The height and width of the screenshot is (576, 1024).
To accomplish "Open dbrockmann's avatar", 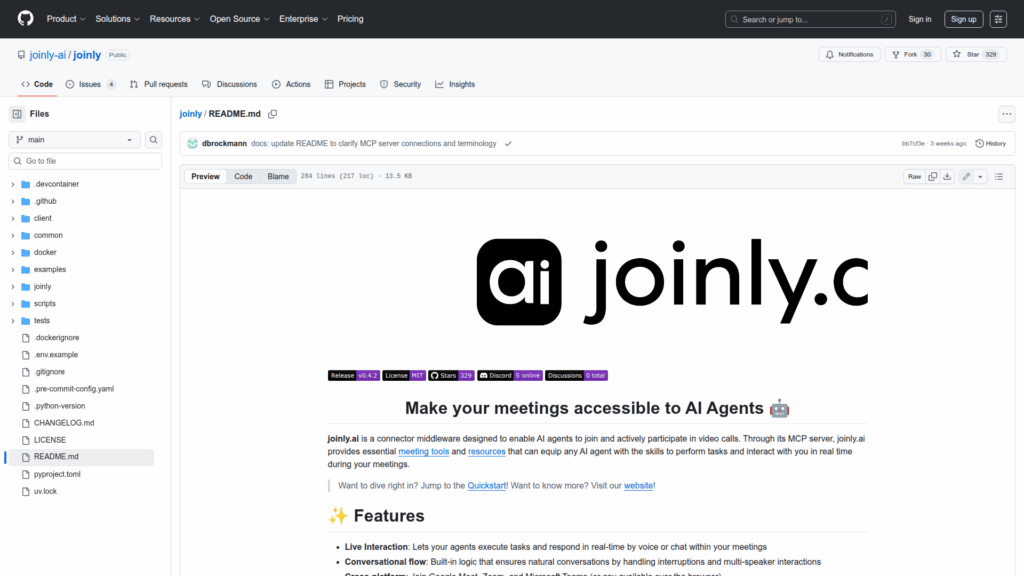I will click(192, 144).
